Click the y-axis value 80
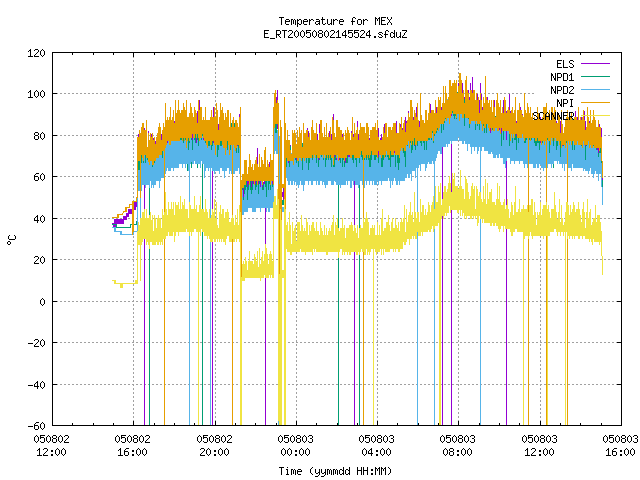This screenshot has width=640, height=480. tap(39, 136)
